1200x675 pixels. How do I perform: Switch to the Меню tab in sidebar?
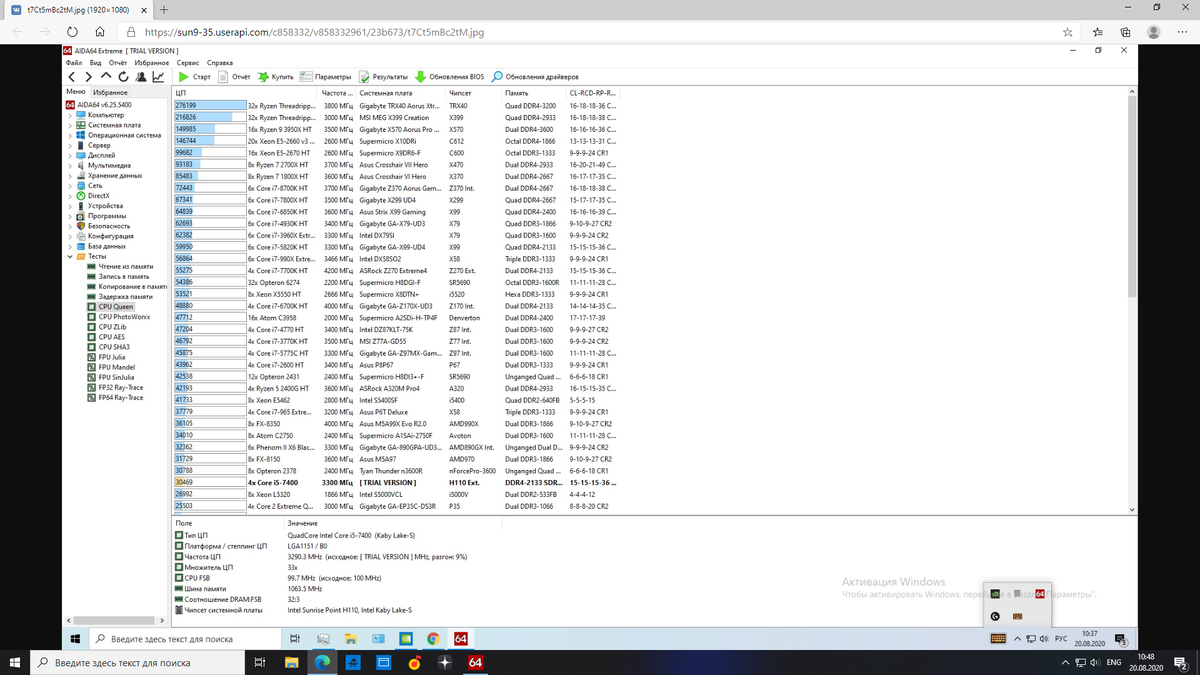76,92
